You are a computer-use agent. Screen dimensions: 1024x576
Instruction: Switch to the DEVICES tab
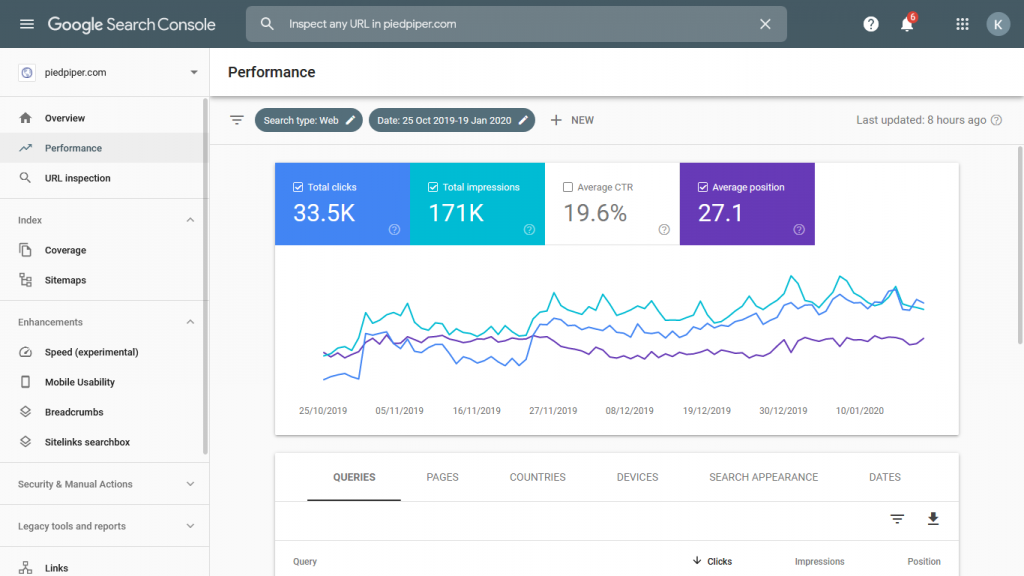(637, 477)
